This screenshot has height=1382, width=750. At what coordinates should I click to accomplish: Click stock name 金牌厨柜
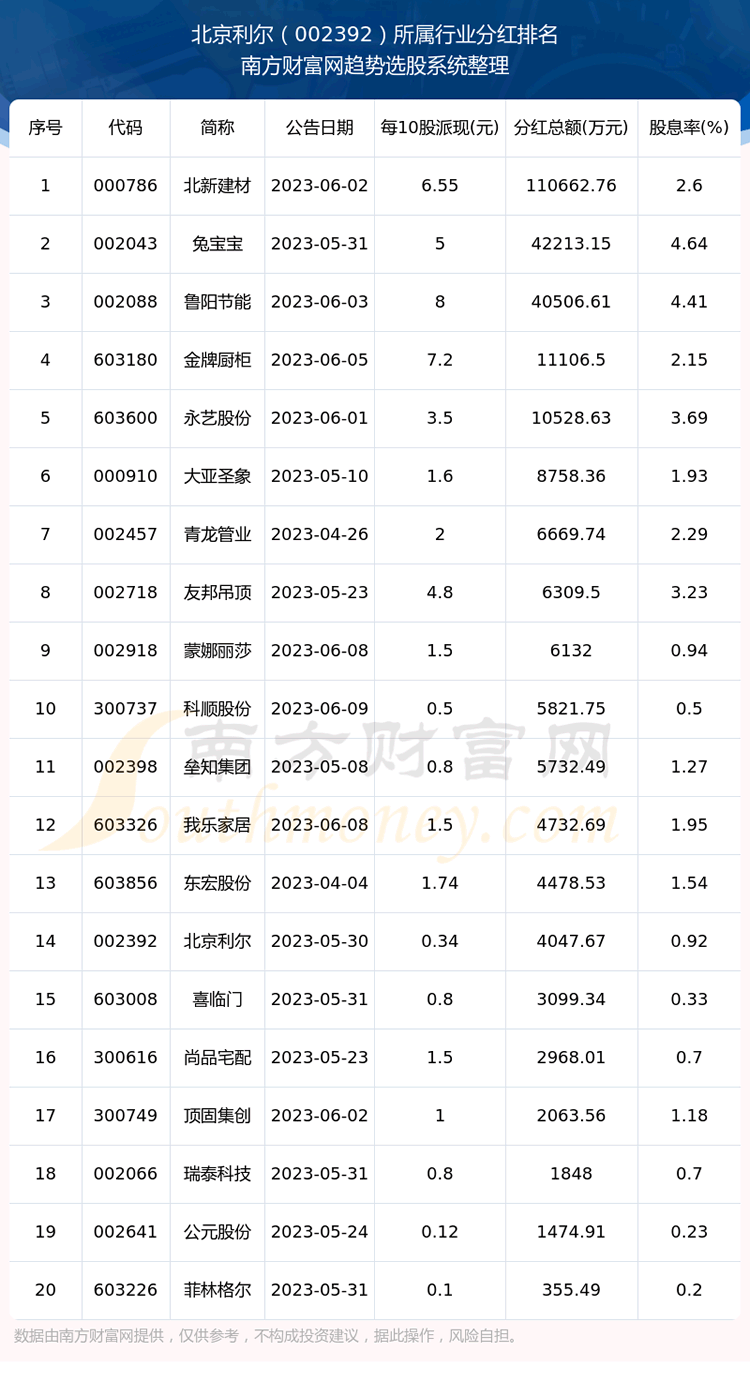pos(217,360)
